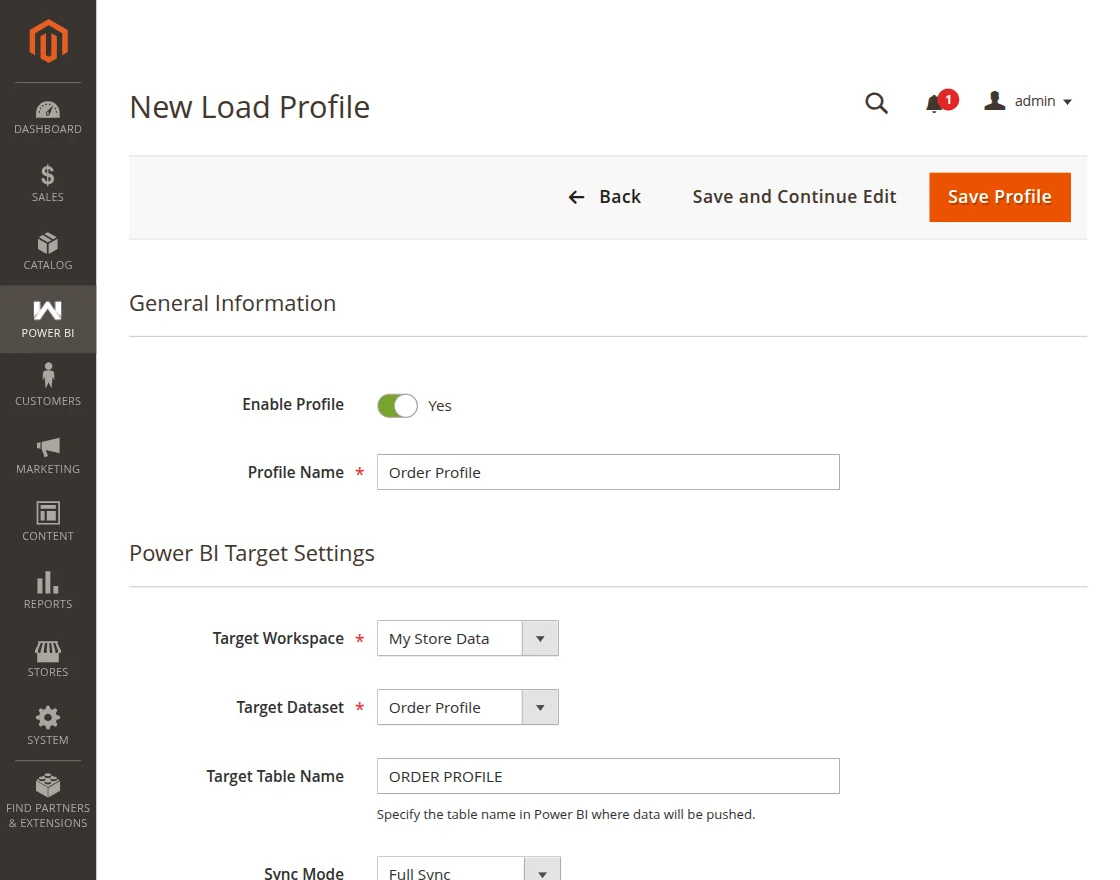
Task: Click the Magento logo icon
Action: (x=48, y=41)
